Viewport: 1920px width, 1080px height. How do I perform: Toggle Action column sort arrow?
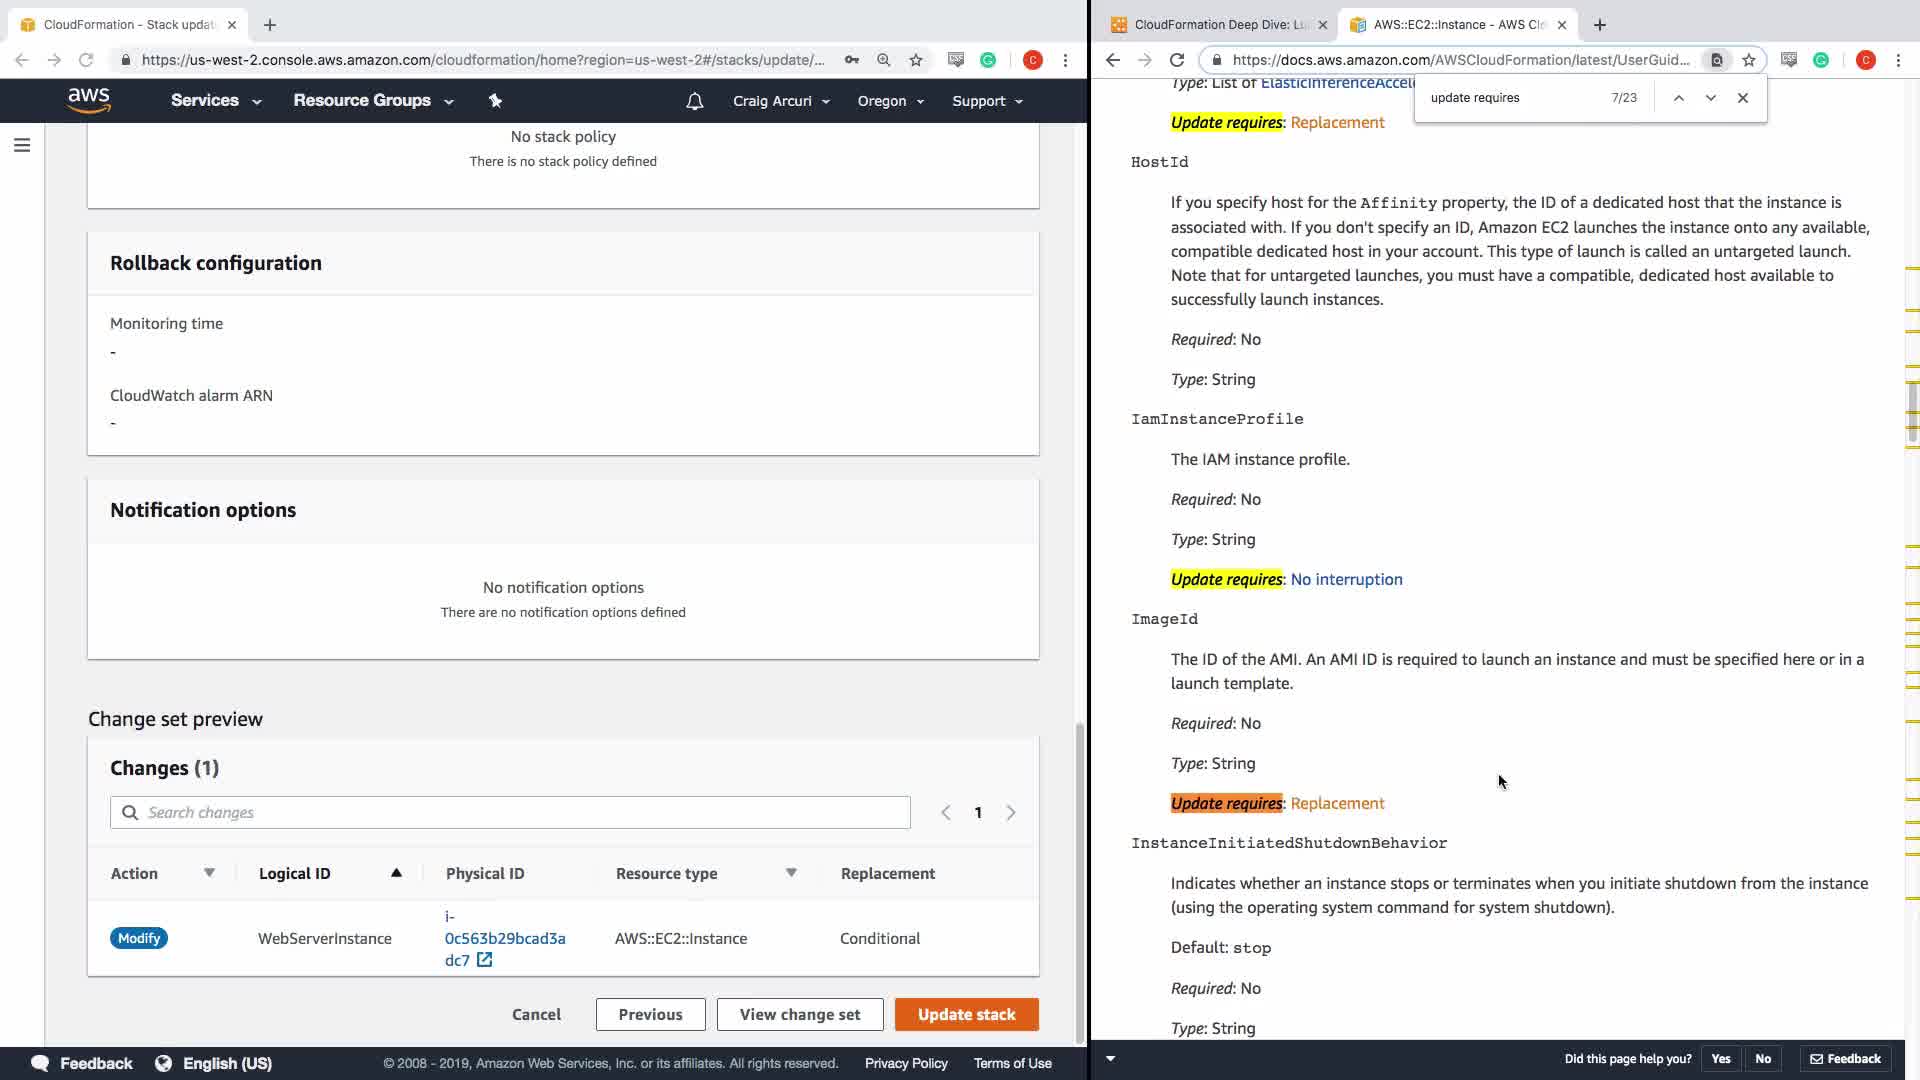209,873
